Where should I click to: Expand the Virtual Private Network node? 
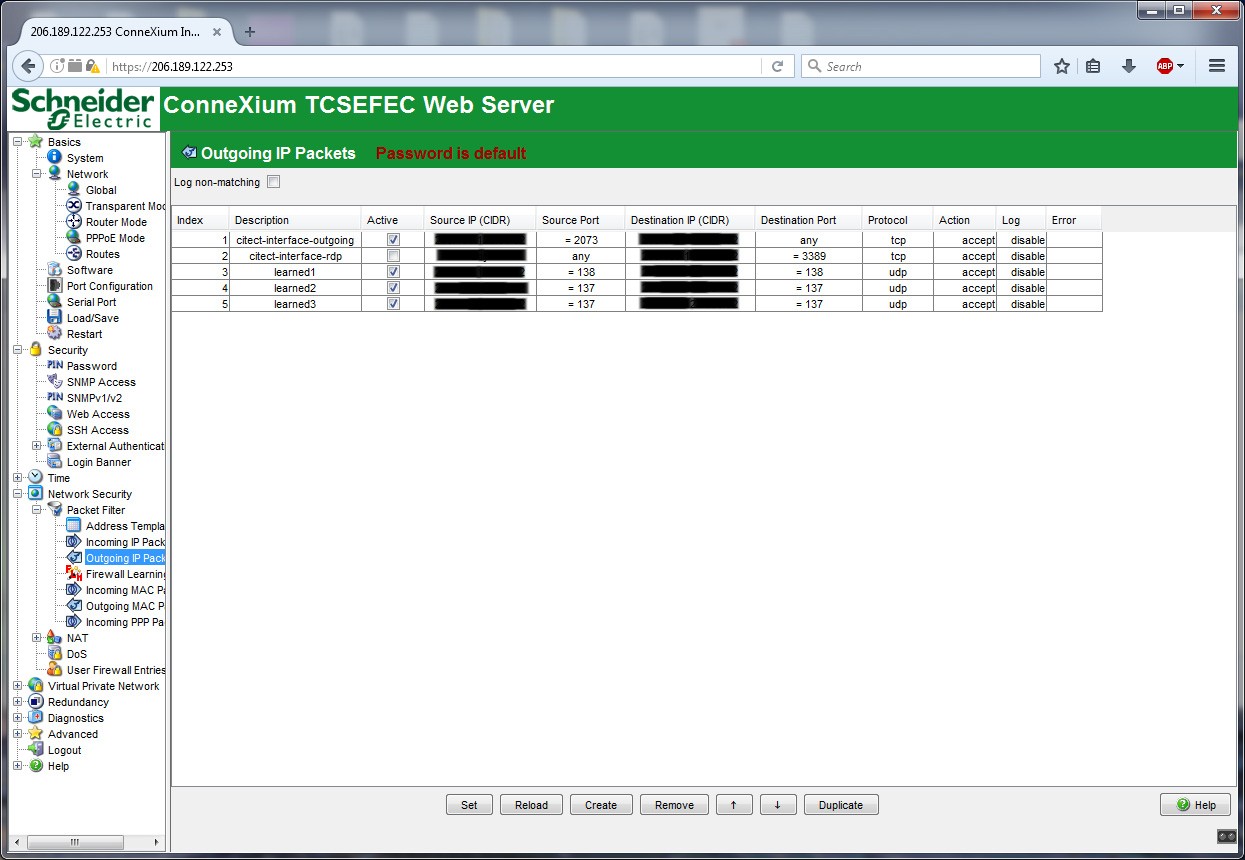(x=18, y=686)
